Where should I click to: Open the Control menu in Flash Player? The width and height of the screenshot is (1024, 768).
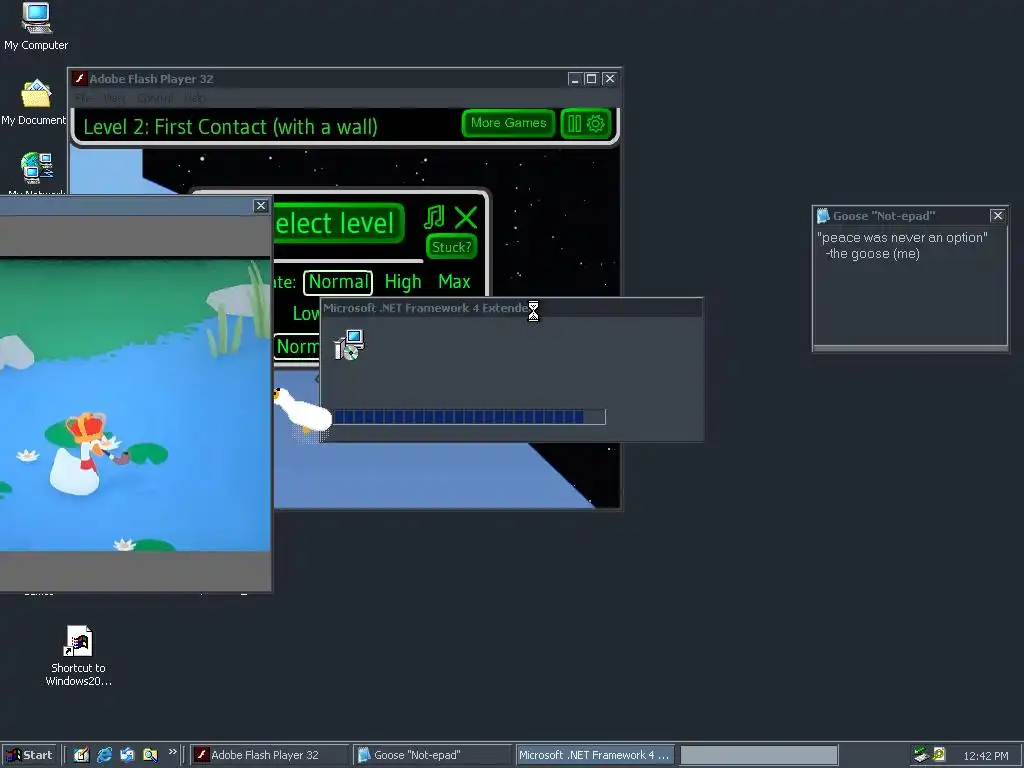(x=155, y=98)
